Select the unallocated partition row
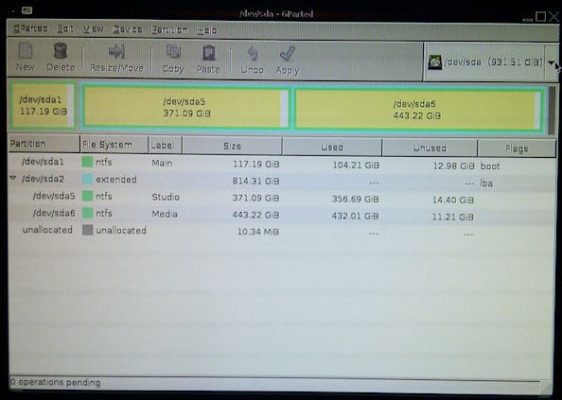 click(x=282, y=232)
